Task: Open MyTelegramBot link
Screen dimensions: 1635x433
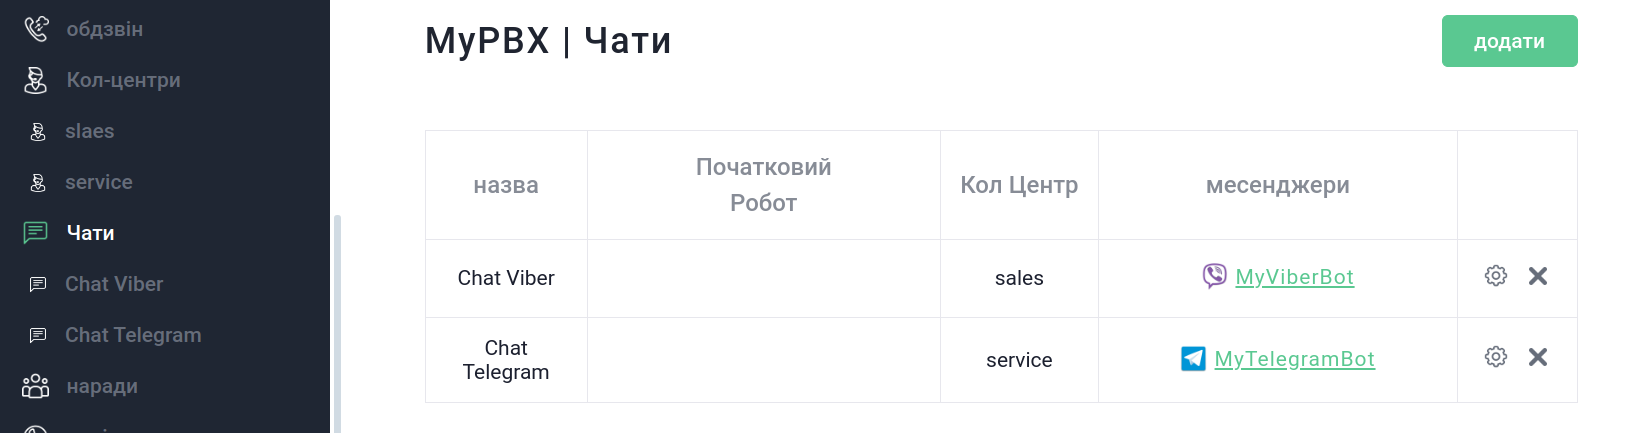Action: (1294, 359)
